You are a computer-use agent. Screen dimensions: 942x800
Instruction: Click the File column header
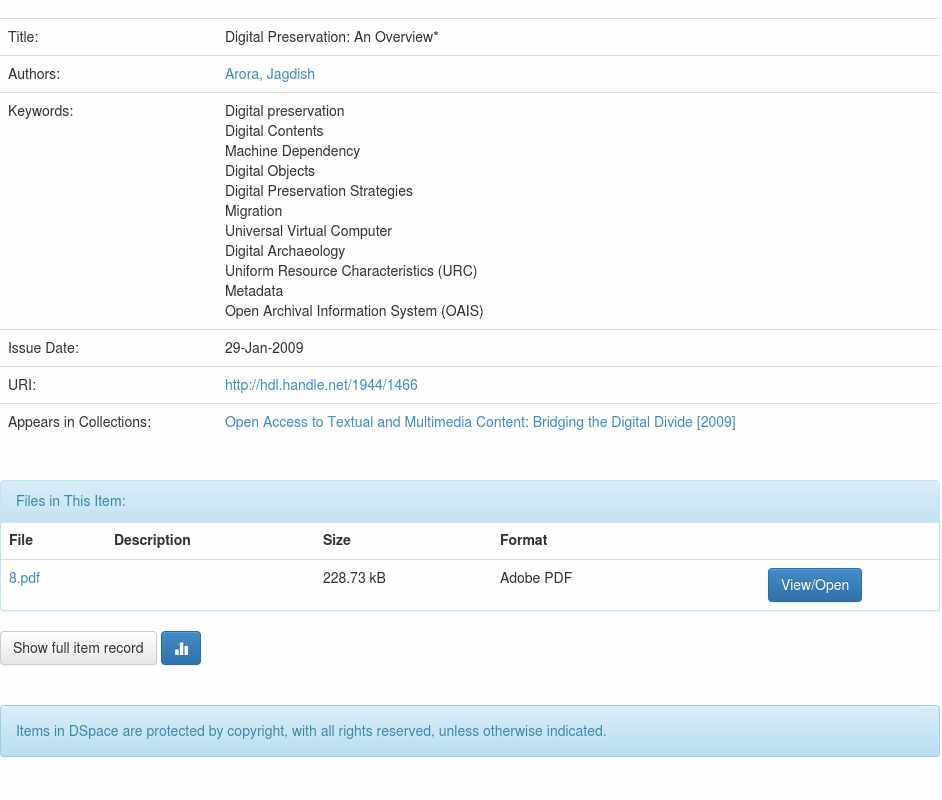(21, 540)
